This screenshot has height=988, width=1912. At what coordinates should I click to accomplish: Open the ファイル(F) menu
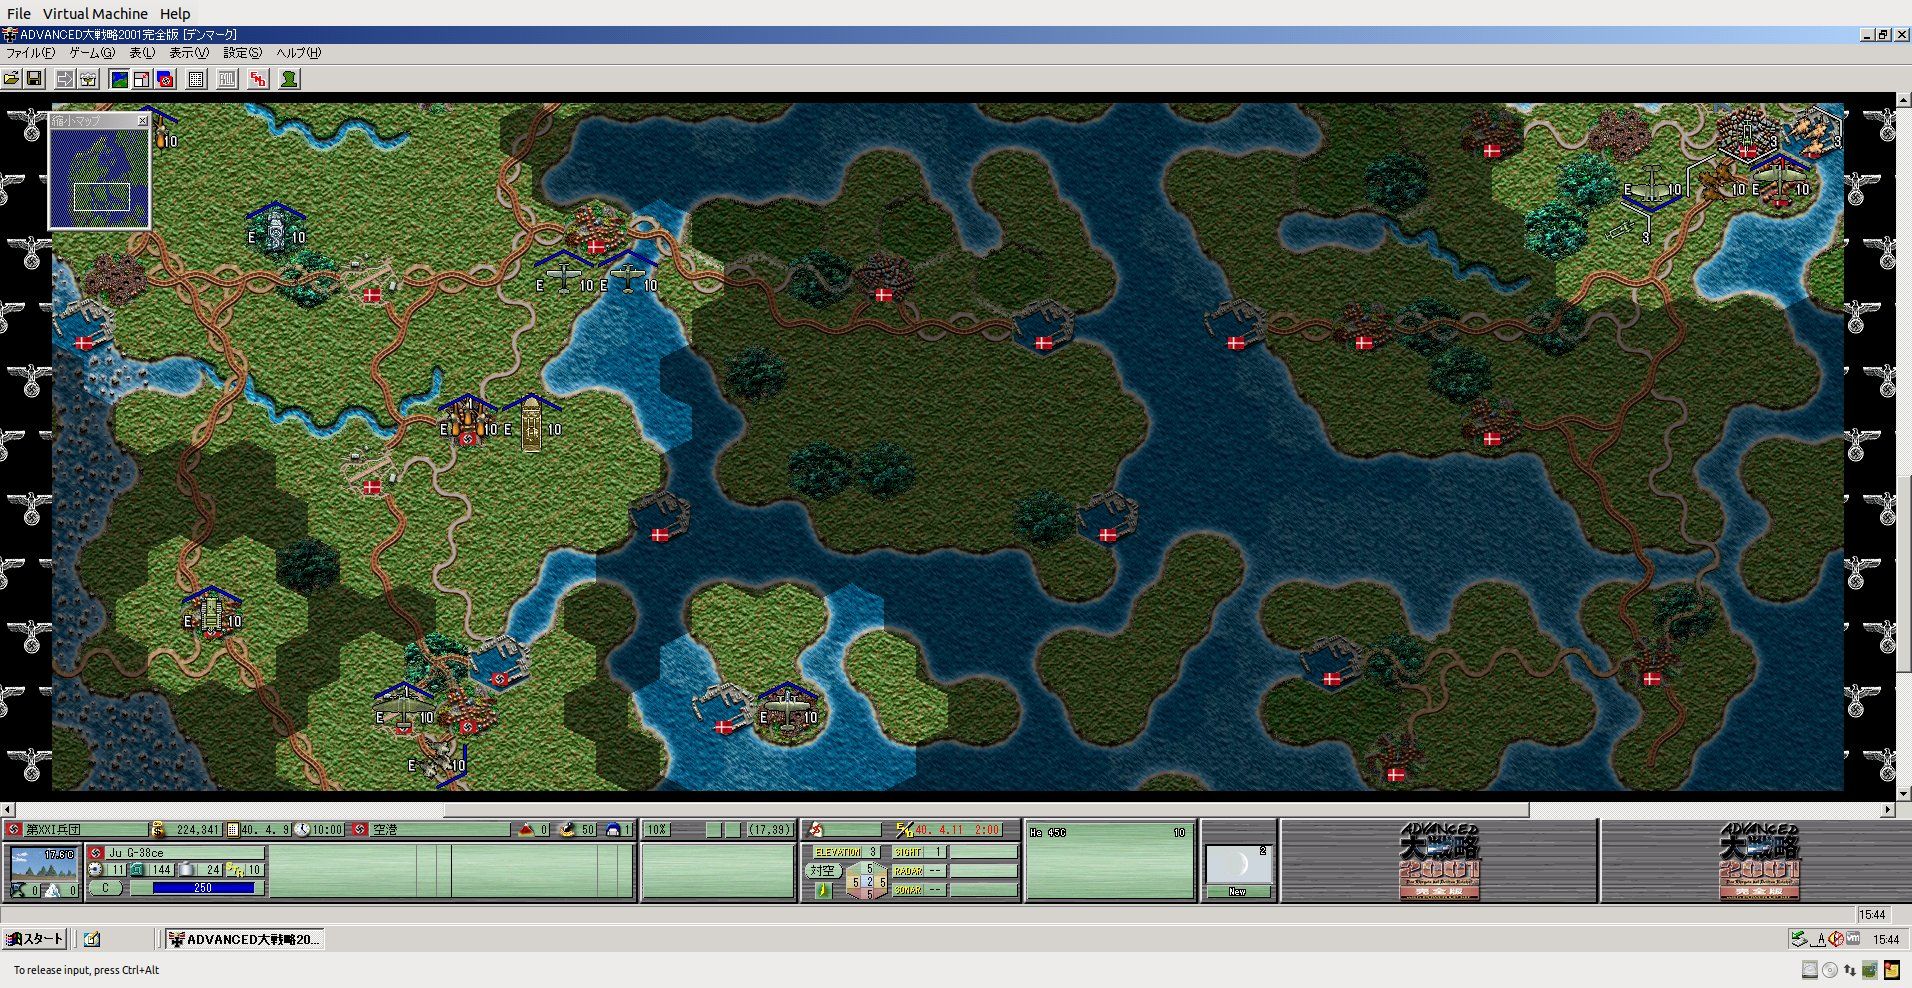(31, 53)
